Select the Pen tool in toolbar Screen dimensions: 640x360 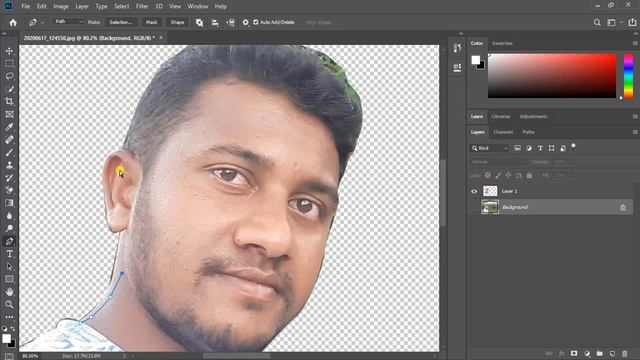9,241
